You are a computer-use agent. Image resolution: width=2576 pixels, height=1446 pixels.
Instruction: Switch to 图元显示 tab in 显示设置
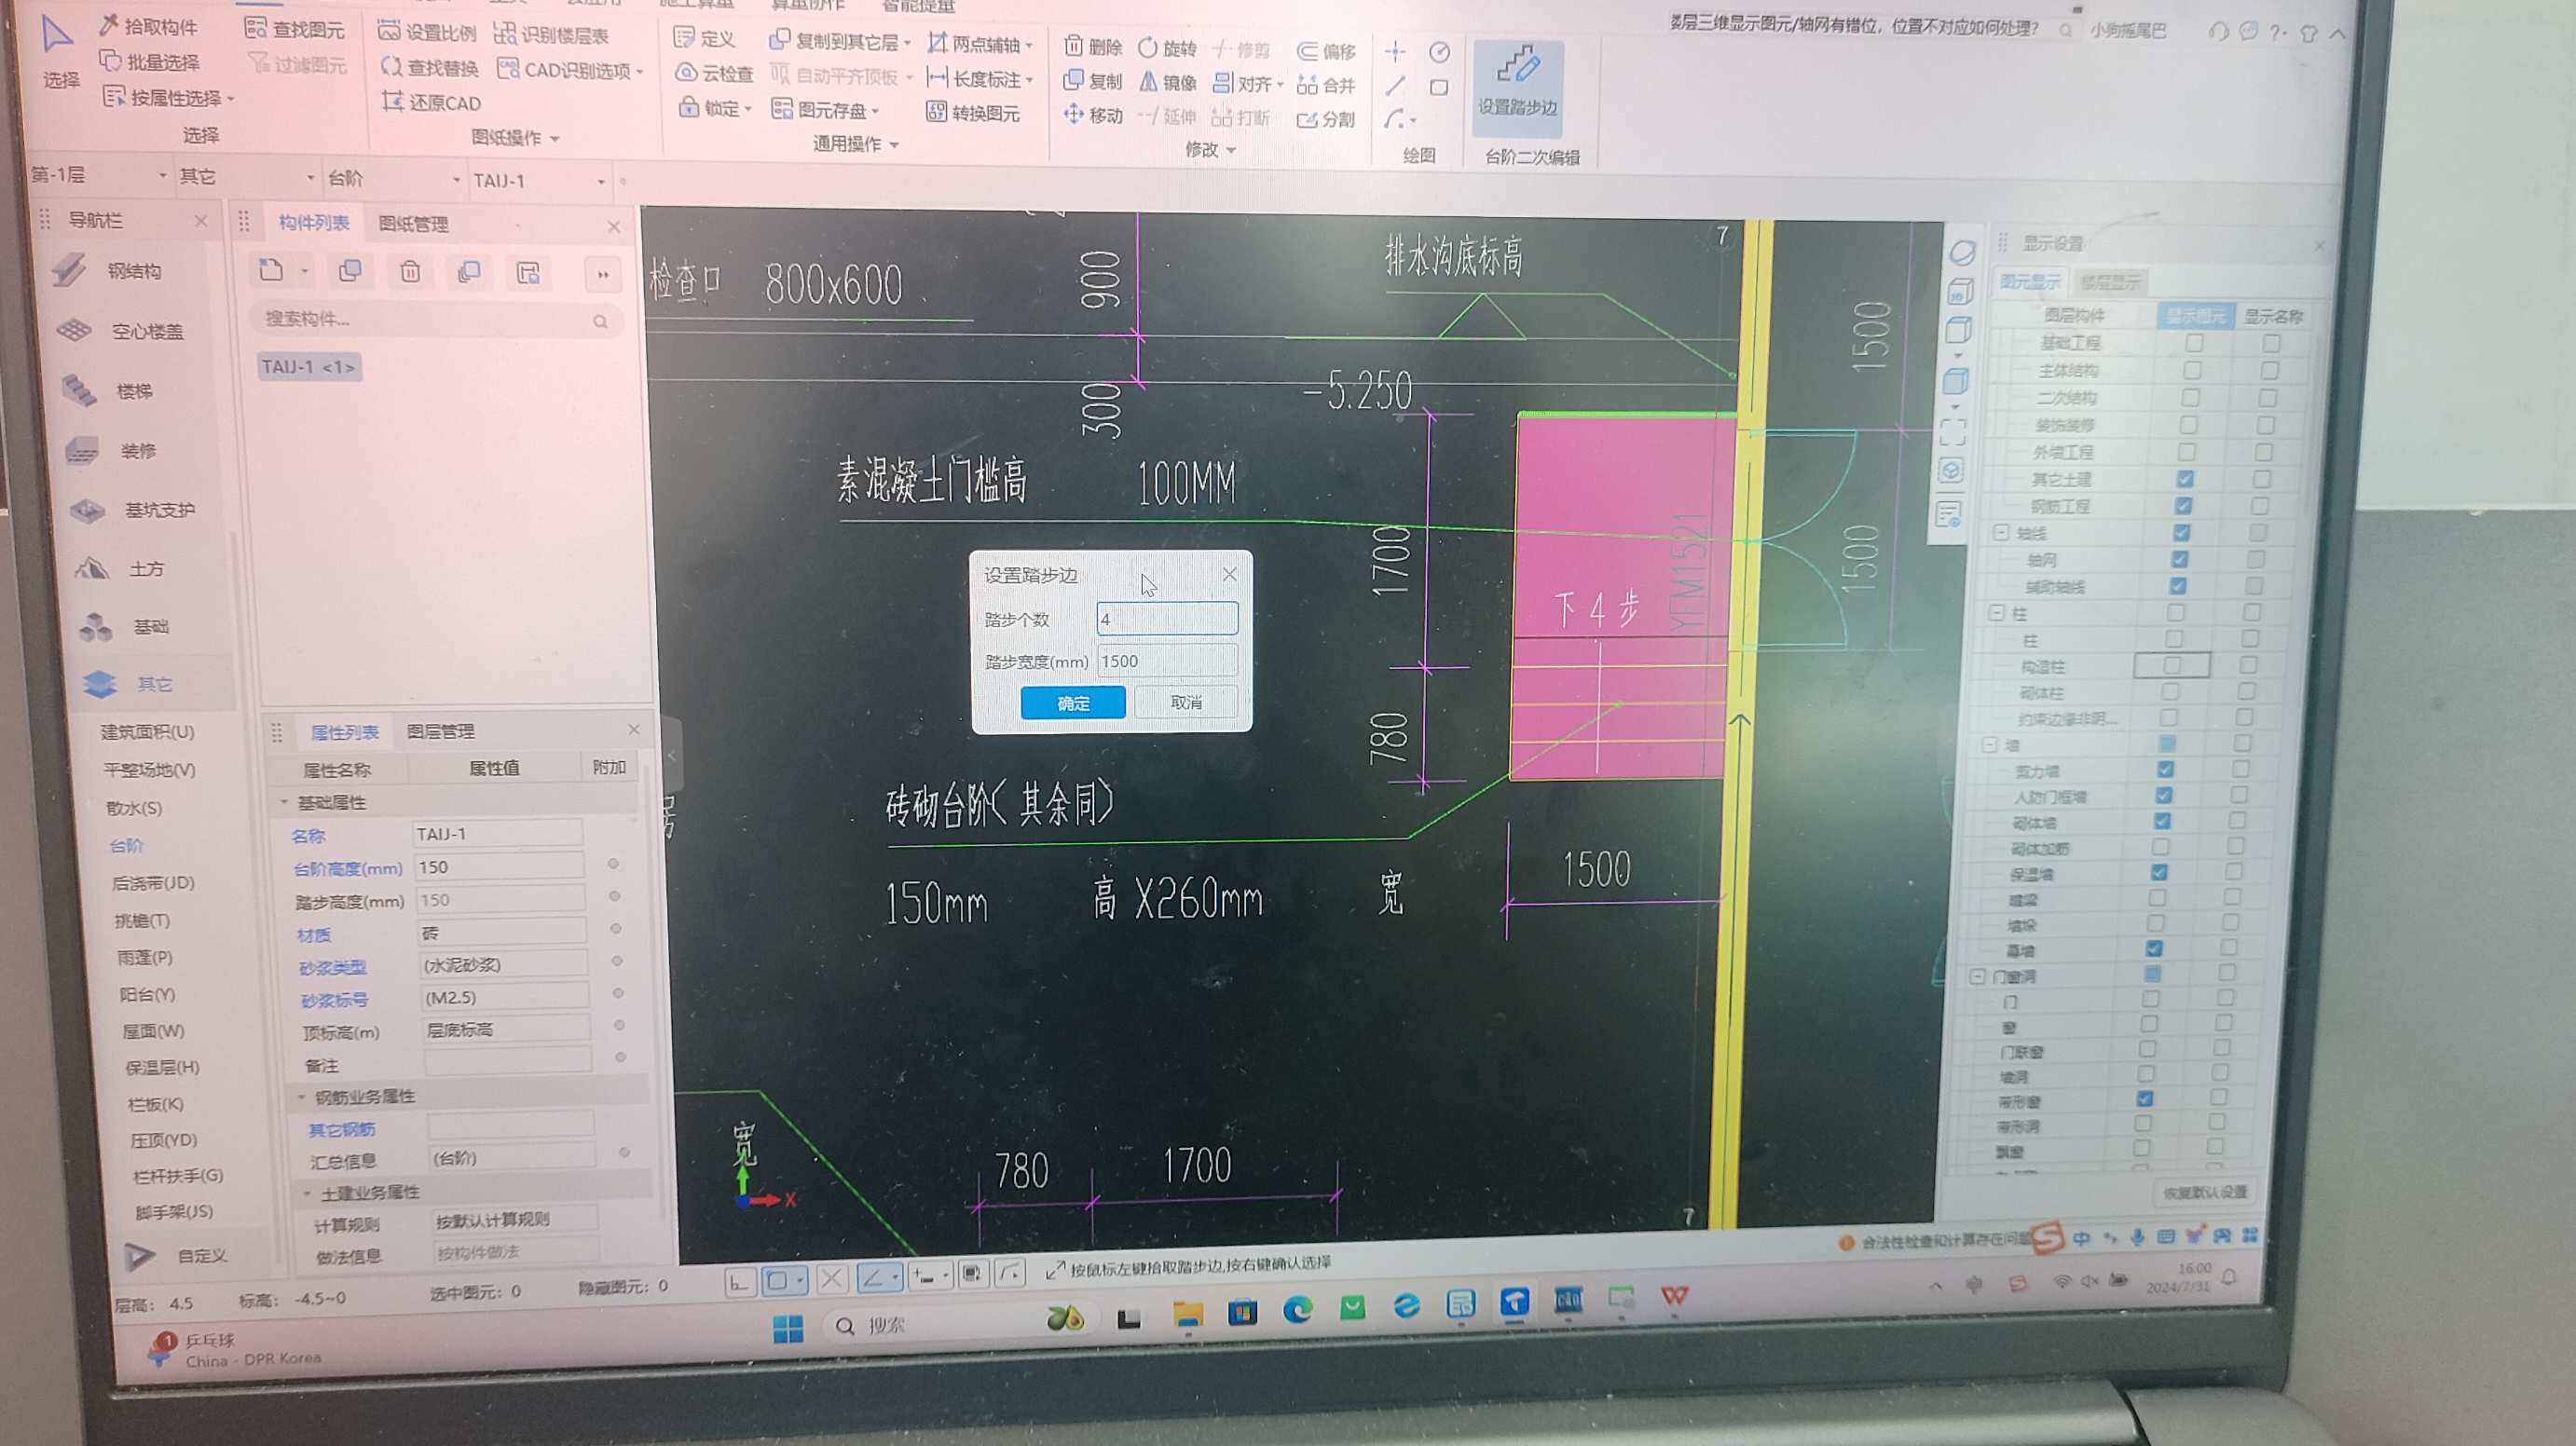[x=2030, y=282]
